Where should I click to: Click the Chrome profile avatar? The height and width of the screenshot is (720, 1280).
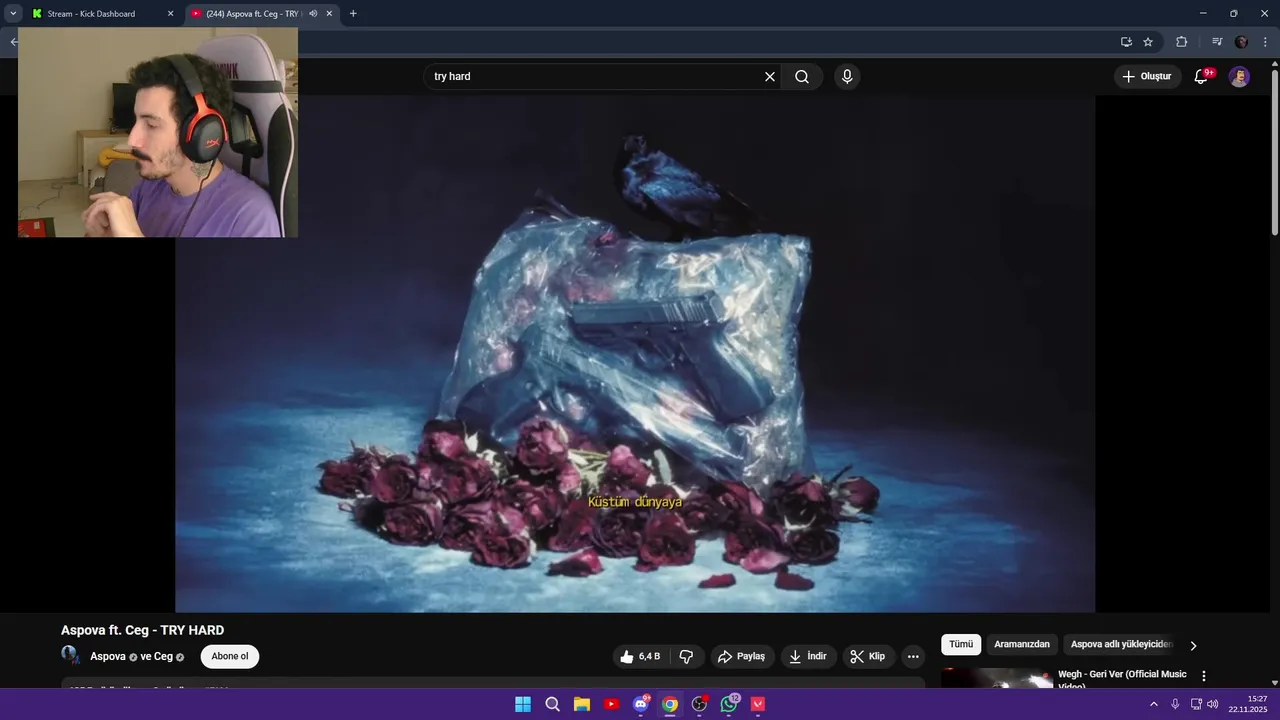[1242, 42]
